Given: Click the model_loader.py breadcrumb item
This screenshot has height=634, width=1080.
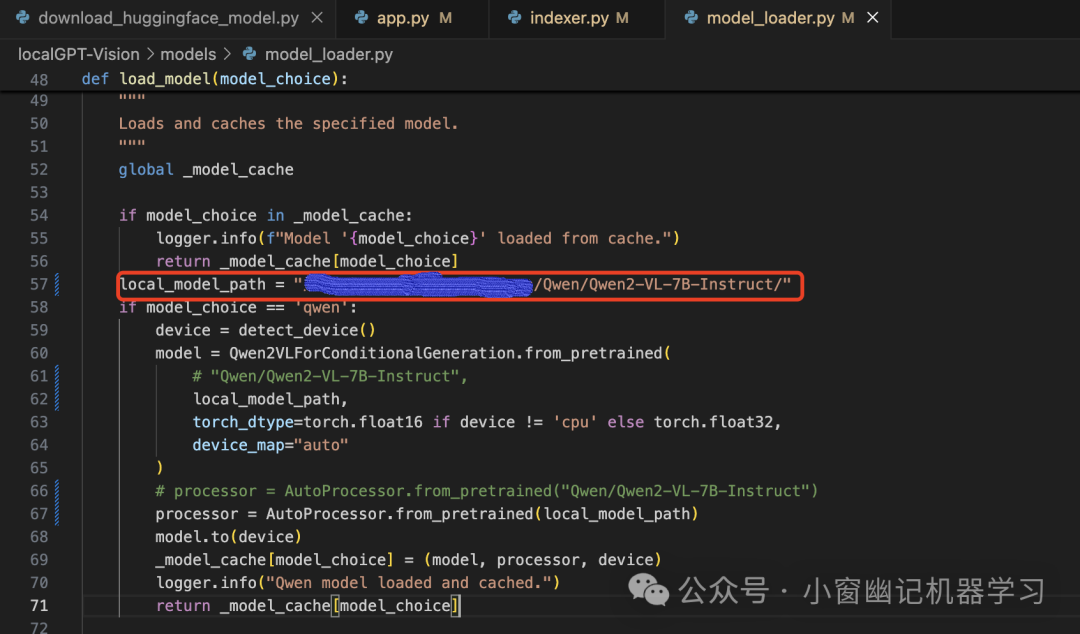Looking at the screenshot, I should tap(329, 54).
